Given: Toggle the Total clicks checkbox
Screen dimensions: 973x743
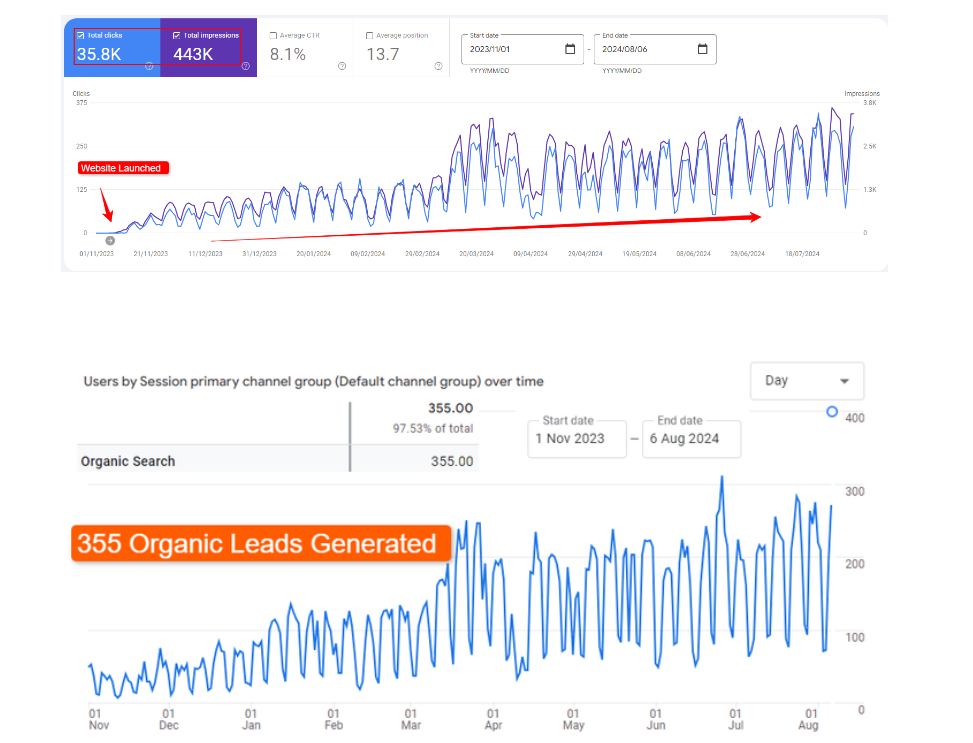Looking at the screenshot, I should click(x=81, y=35).
